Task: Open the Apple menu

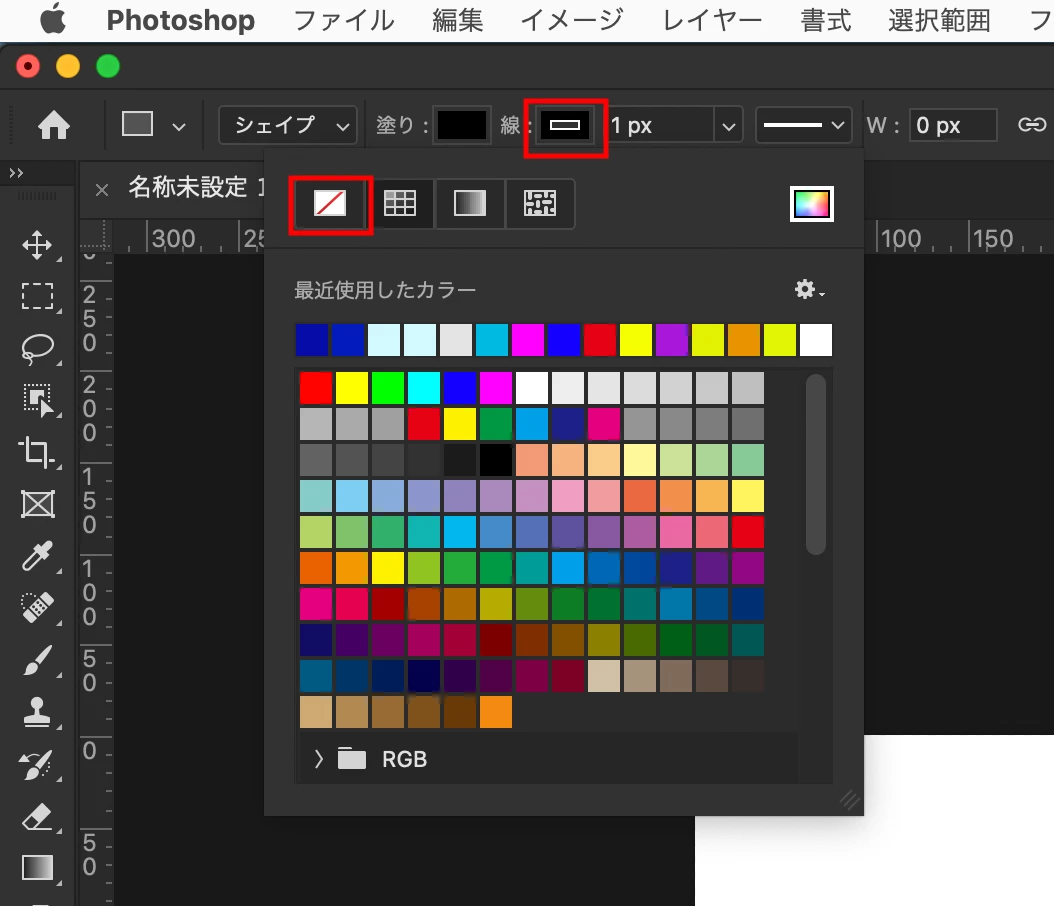Action: coord(52,19)
